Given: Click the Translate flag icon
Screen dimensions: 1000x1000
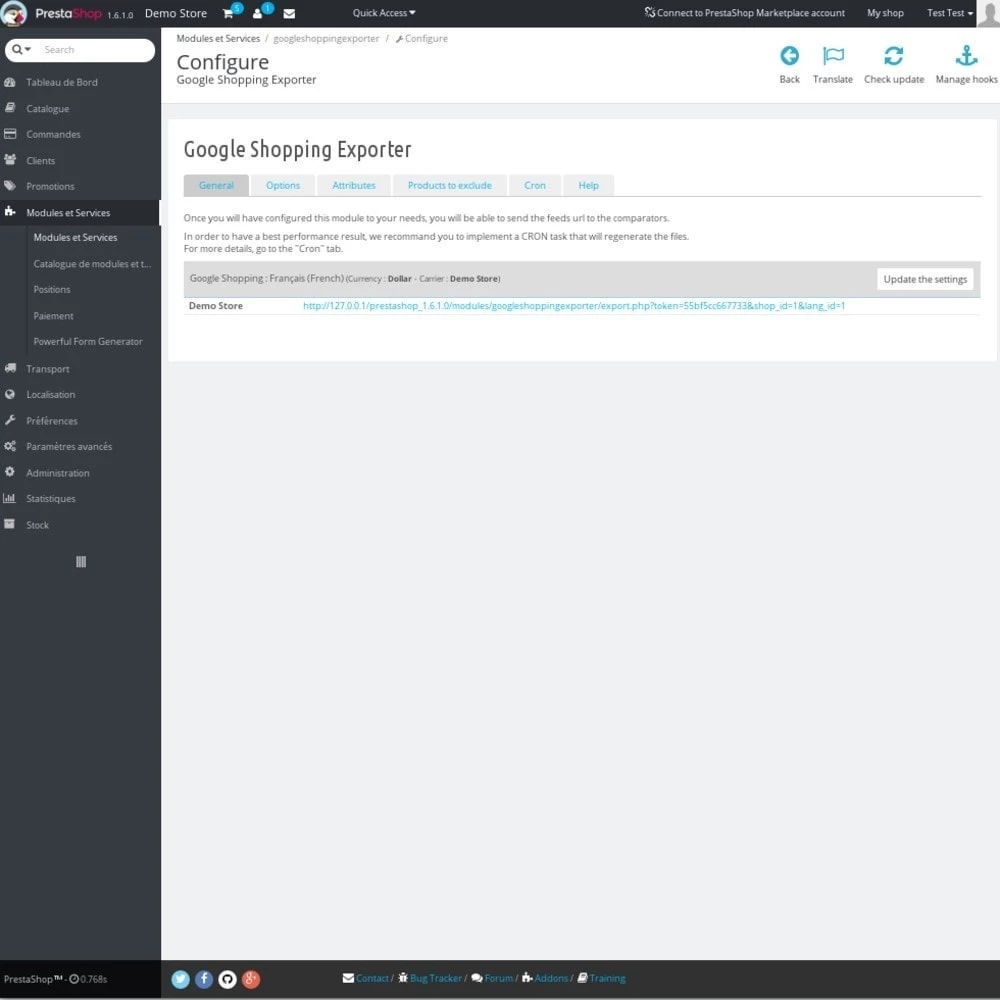Looking at the screenshot, I should coord(833,56).
